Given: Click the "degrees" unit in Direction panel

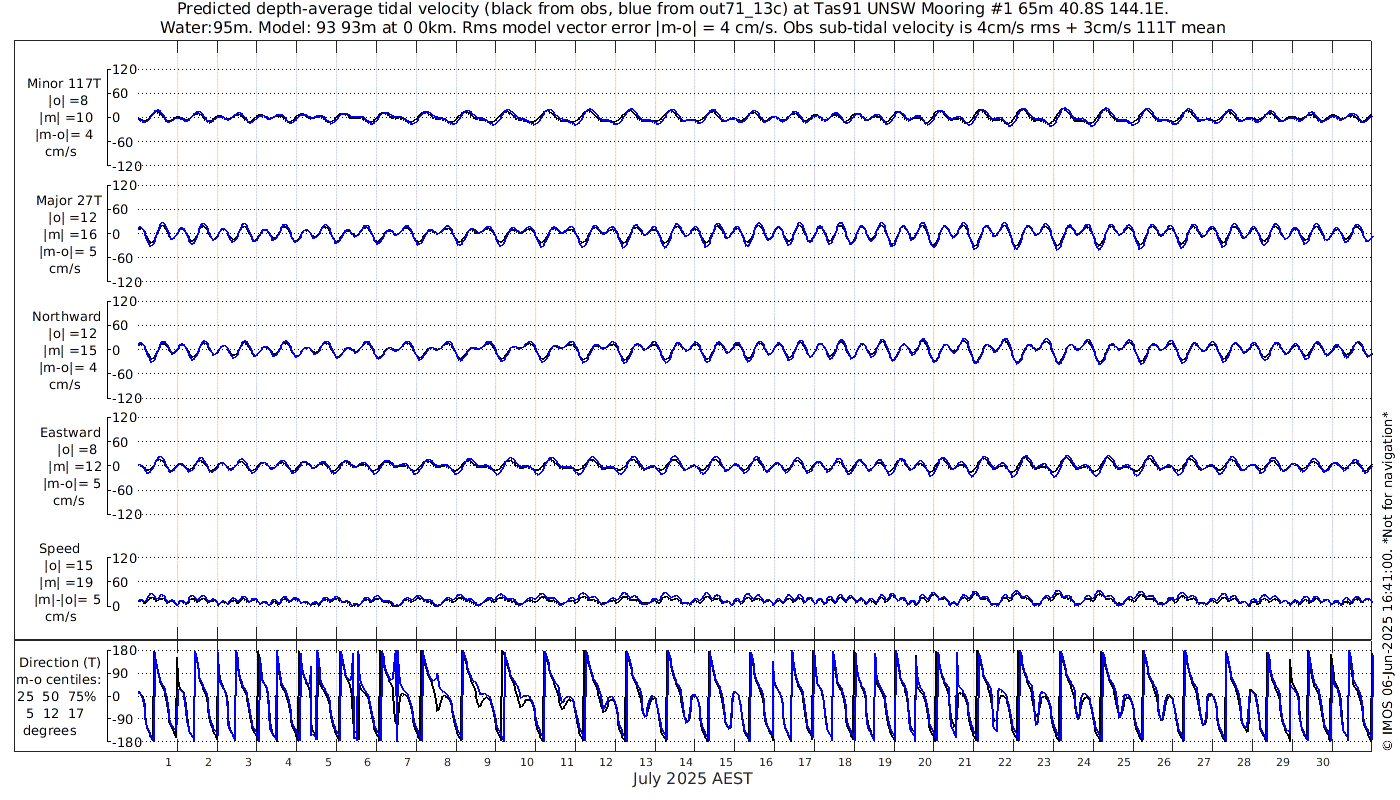Looking at the screenshot, I should click(51, 730).
